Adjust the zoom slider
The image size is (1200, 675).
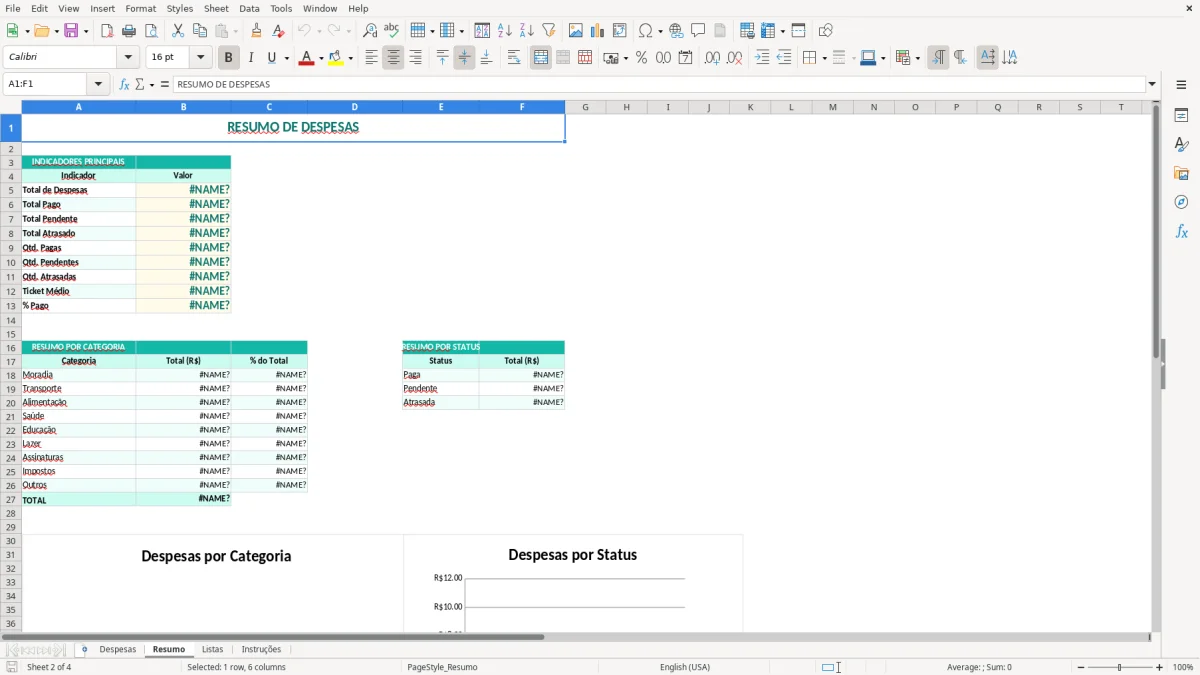tap(1120, 667)
